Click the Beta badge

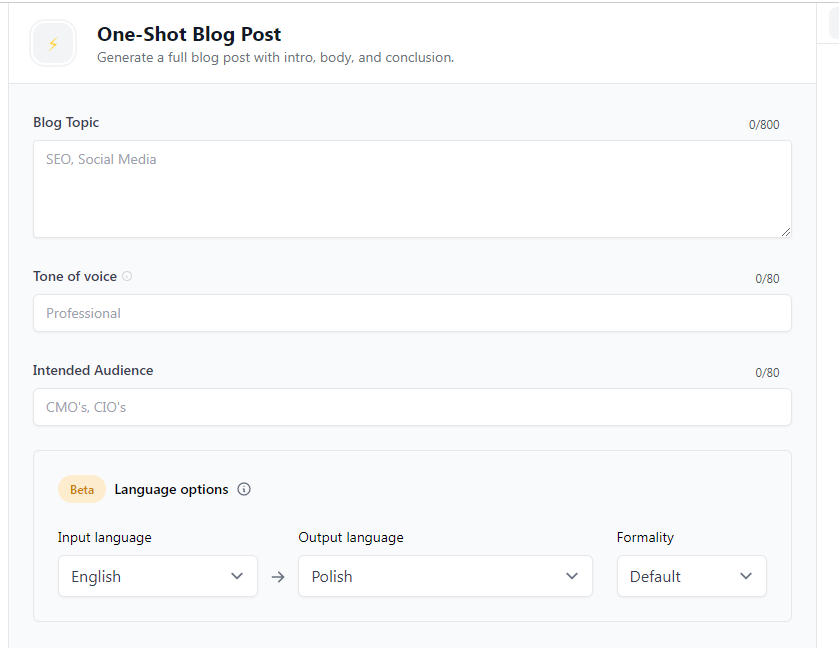[x=82, y=490]
